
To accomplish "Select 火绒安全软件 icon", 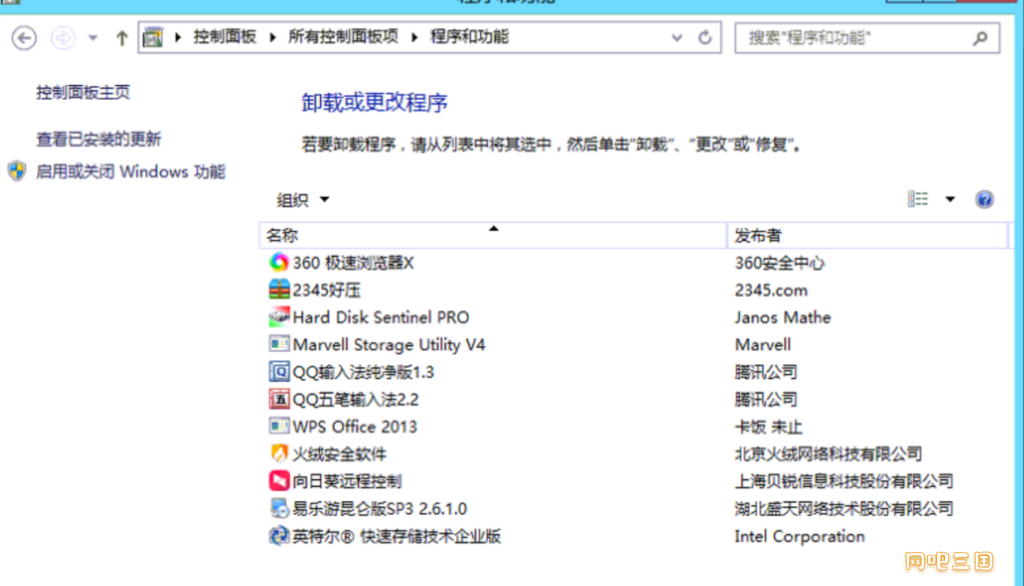I will (x=279, y=453).
